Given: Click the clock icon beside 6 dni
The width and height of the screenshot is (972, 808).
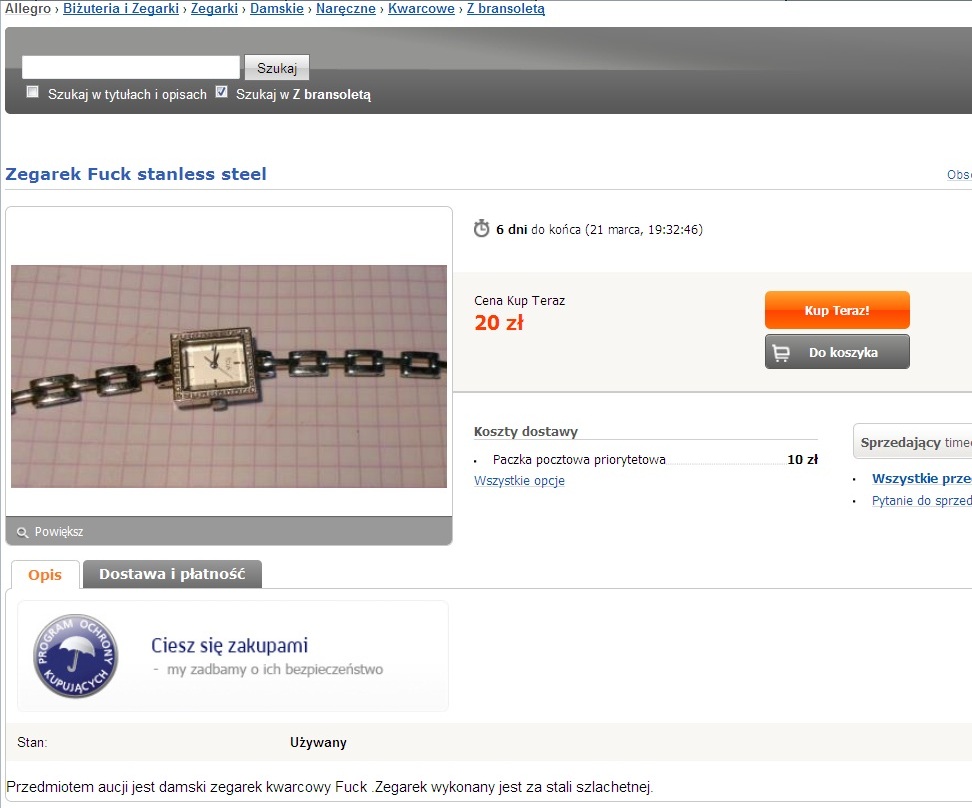Looking at the screenshot, I should point(482,229).
